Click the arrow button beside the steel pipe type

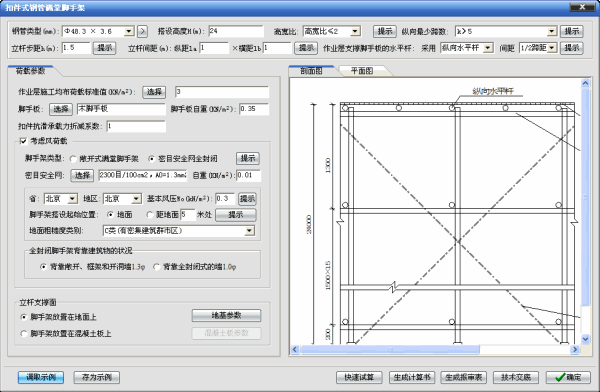point(142,31)
